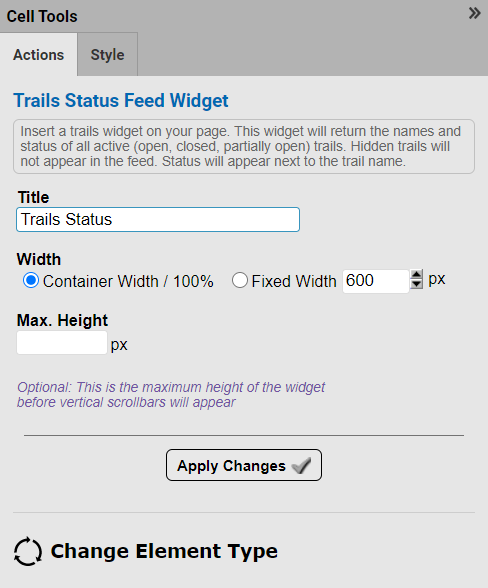The height and width of the screenshot is (588, 488).
Task: Choose Container Width by clicking its label text
Action: click(128, 281)
